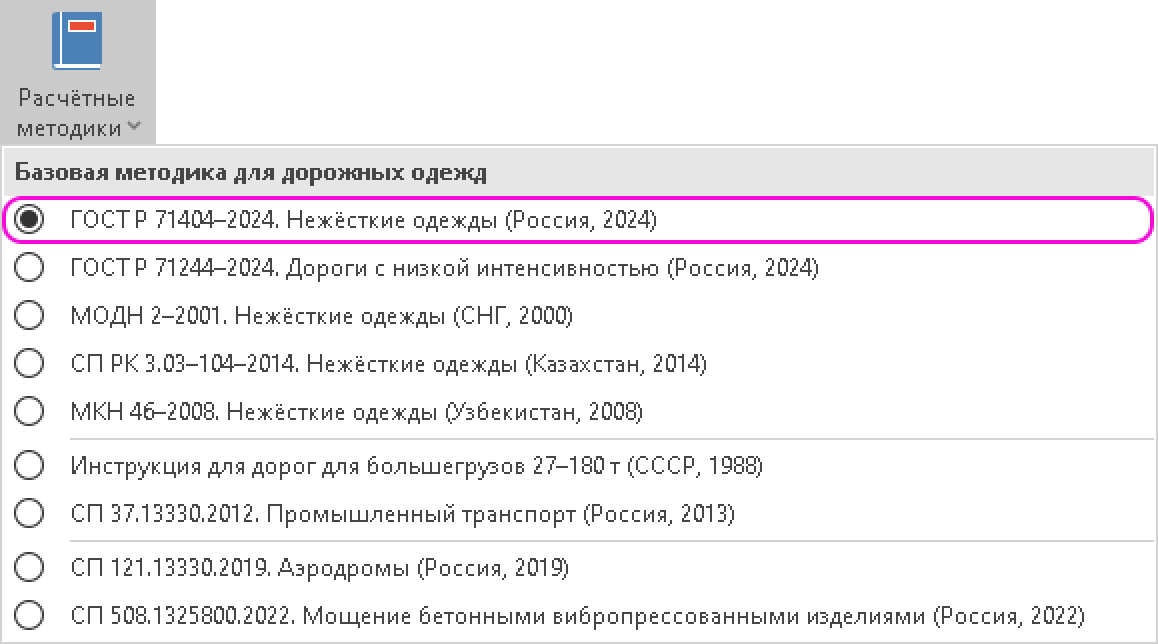Click the Расчётные методики button label
The width and height of the screenshot is (1158, 644).
(x=77, y=113)
